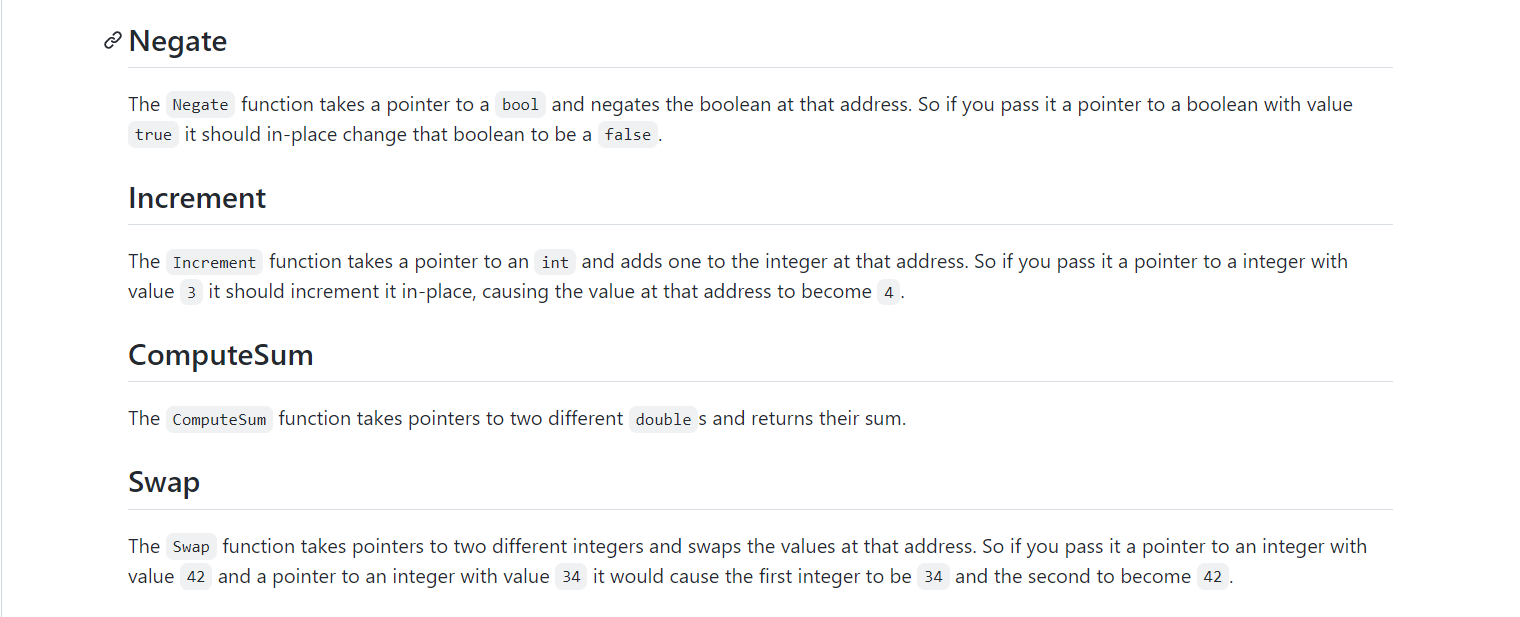Click the 'int' inline code chip

pos(555,262)
